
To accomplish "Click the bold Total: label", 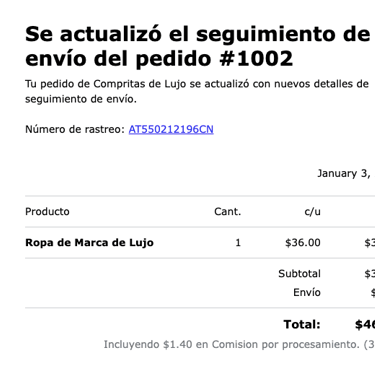I will [x=302, y=324].
